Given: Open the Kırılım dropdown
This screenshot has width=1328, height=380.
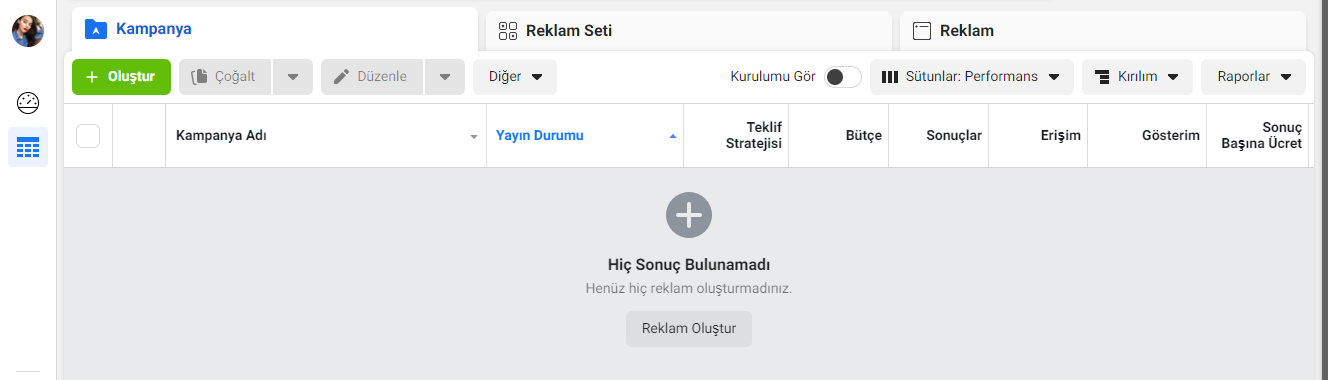Looking at the screenshot, I should coord(1137,77).
